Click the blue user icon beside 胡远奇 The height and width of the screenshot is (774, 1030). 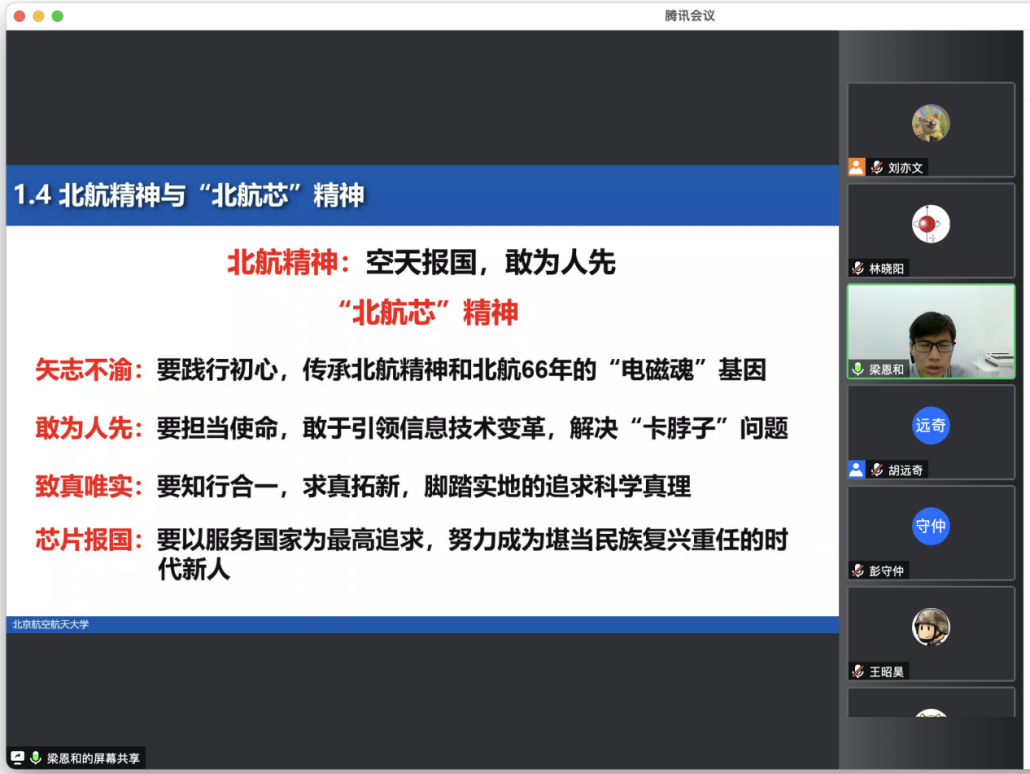856,469
